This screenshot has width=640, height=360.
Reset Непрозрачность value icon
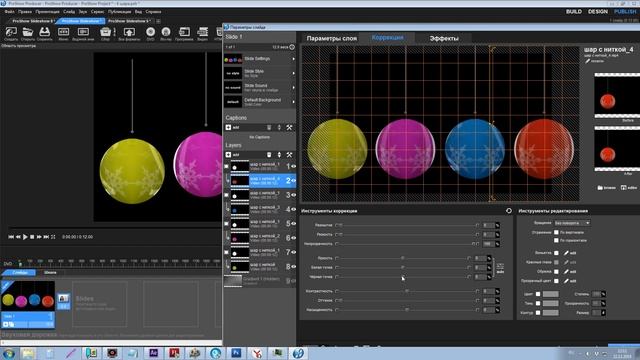click(497, 244)
